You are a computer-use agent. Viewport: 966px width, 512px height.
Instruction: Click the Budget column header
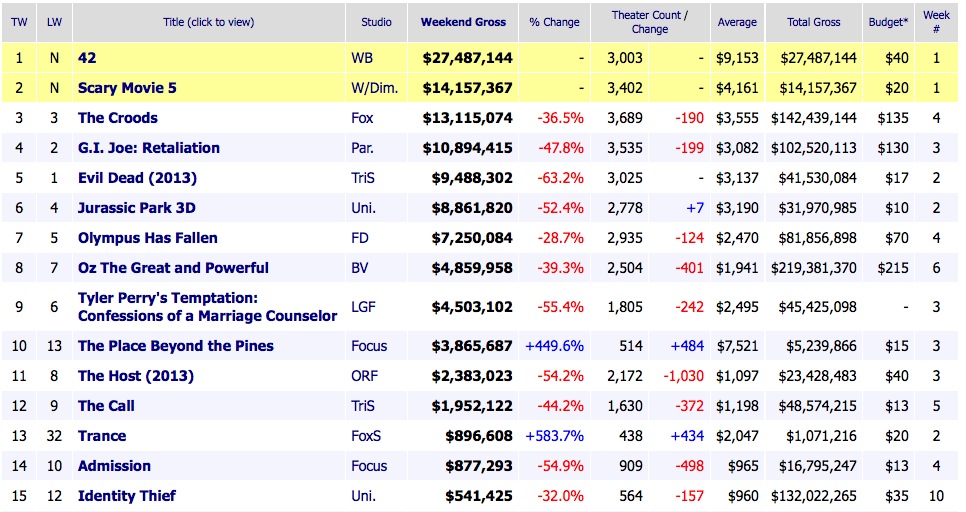[889, 22]
